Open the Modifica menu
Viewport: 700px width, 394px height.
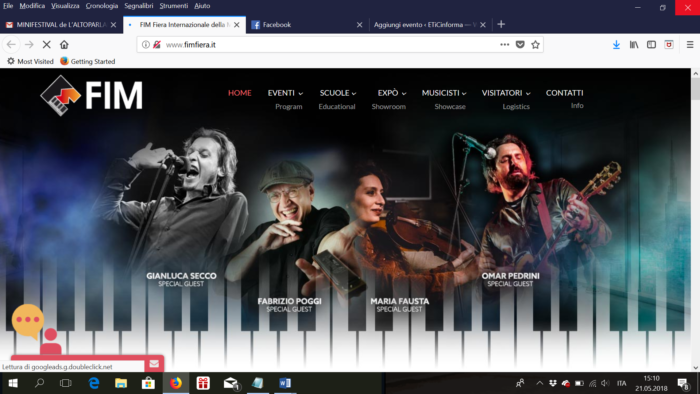point(32,6)
